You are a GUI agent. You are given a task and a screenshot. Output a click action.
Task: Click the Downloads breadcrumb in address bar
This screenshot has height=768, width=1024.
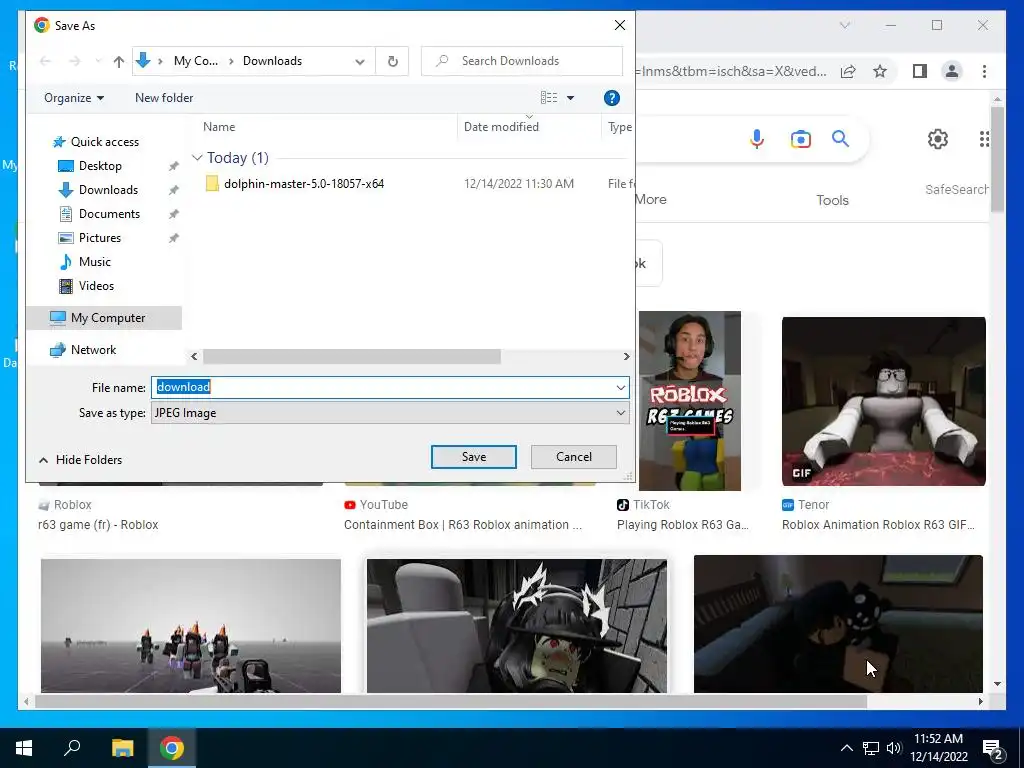(x=272, y=61)
